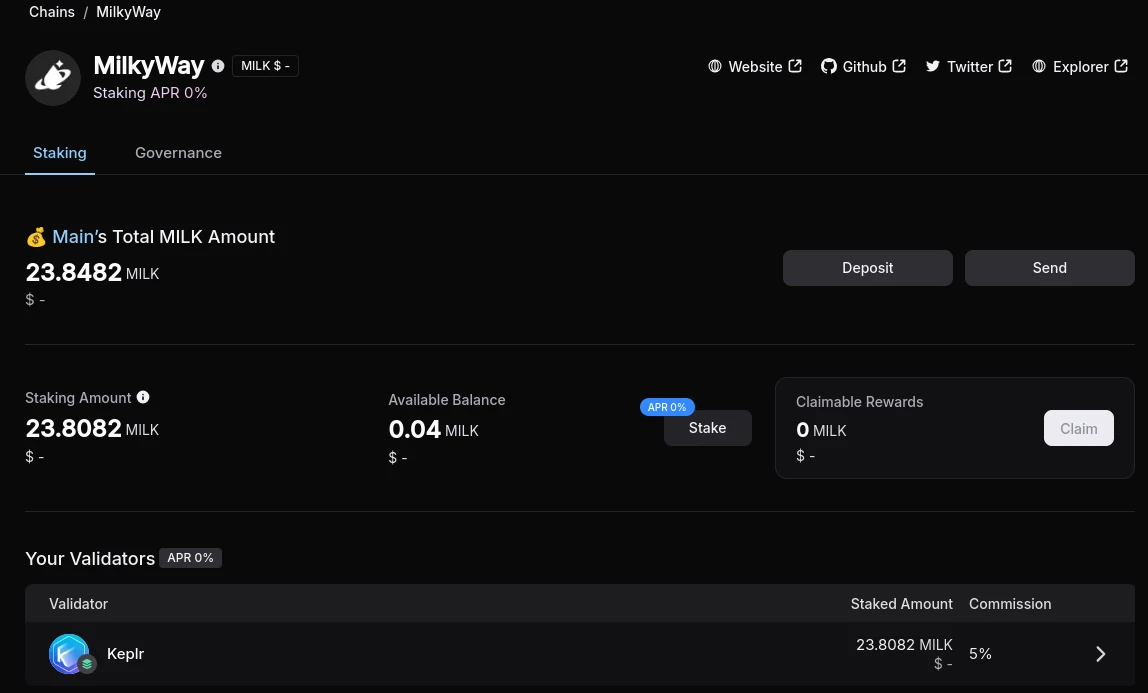
Task: Click the 0 MILK claimable rewards value
Action: coord(821,430)
